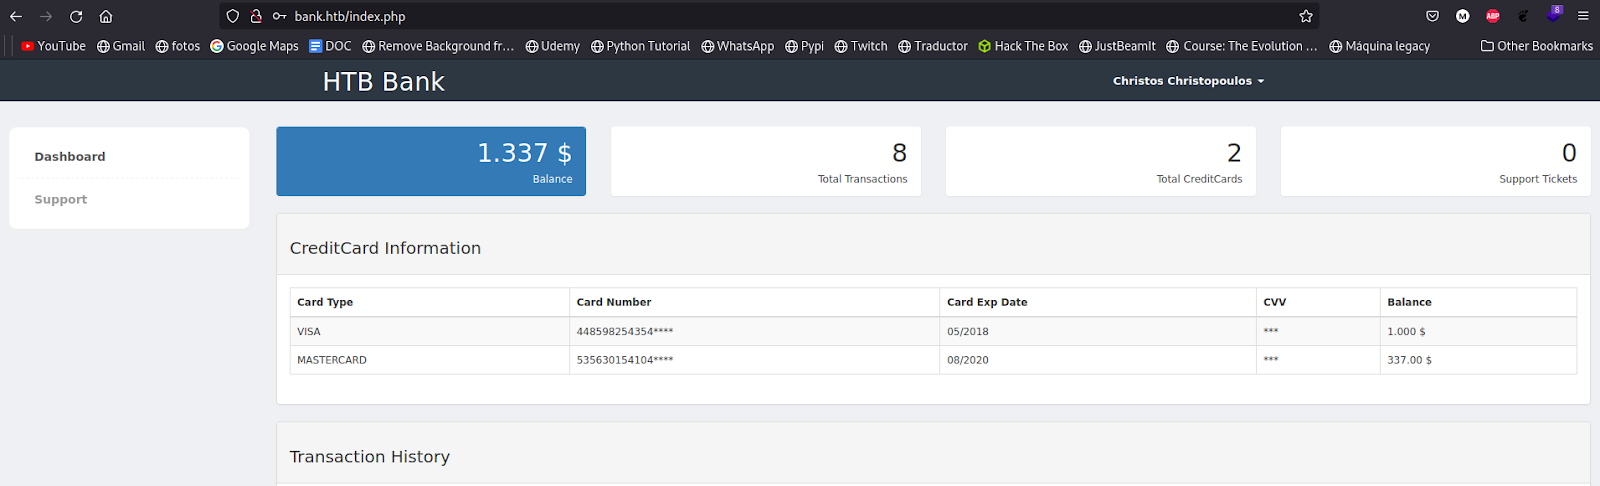The height and width of the screenshot is (486, 1600).
Task: Click card number 535630154104****
Action: tap(625, 360)
